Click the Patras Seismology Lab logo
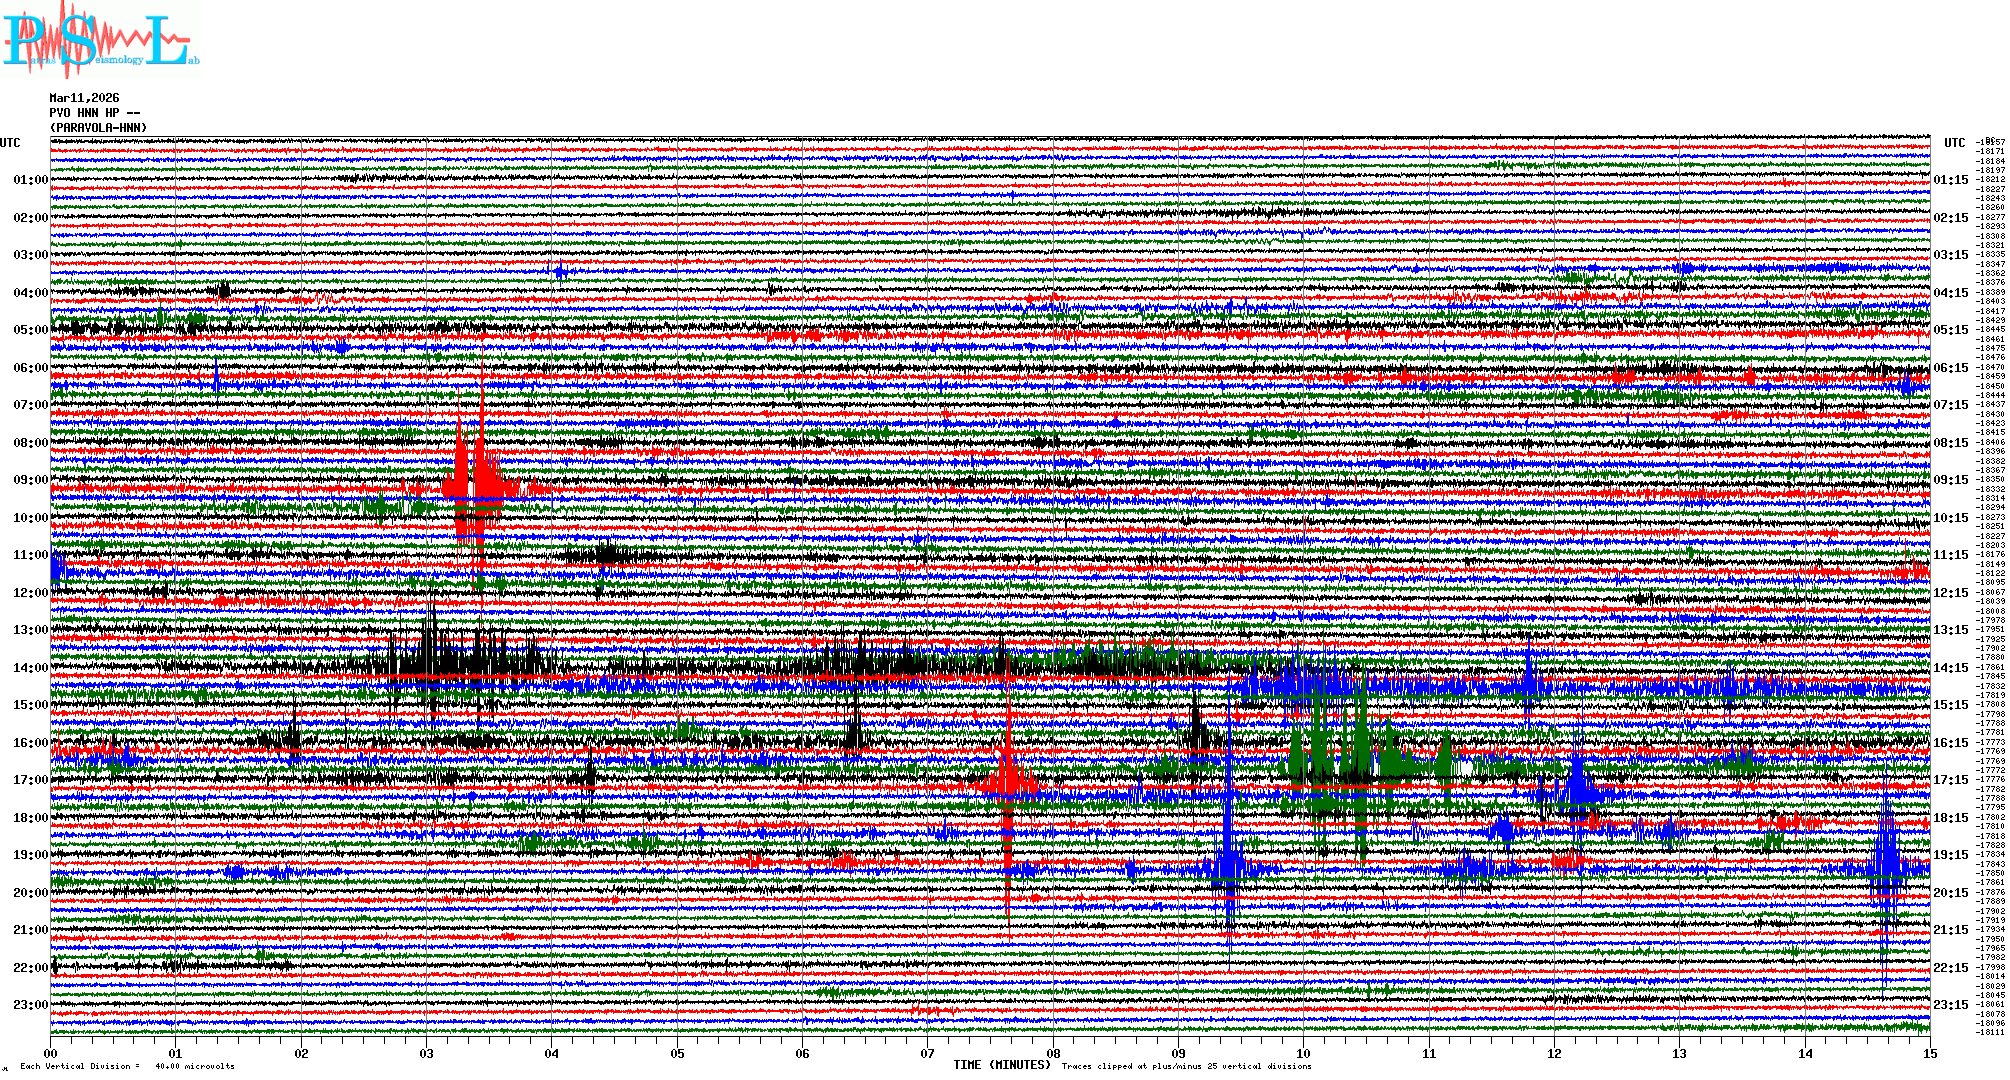Image resolution: width=2010 pixels, height=1080 pixels. point(100,40)
